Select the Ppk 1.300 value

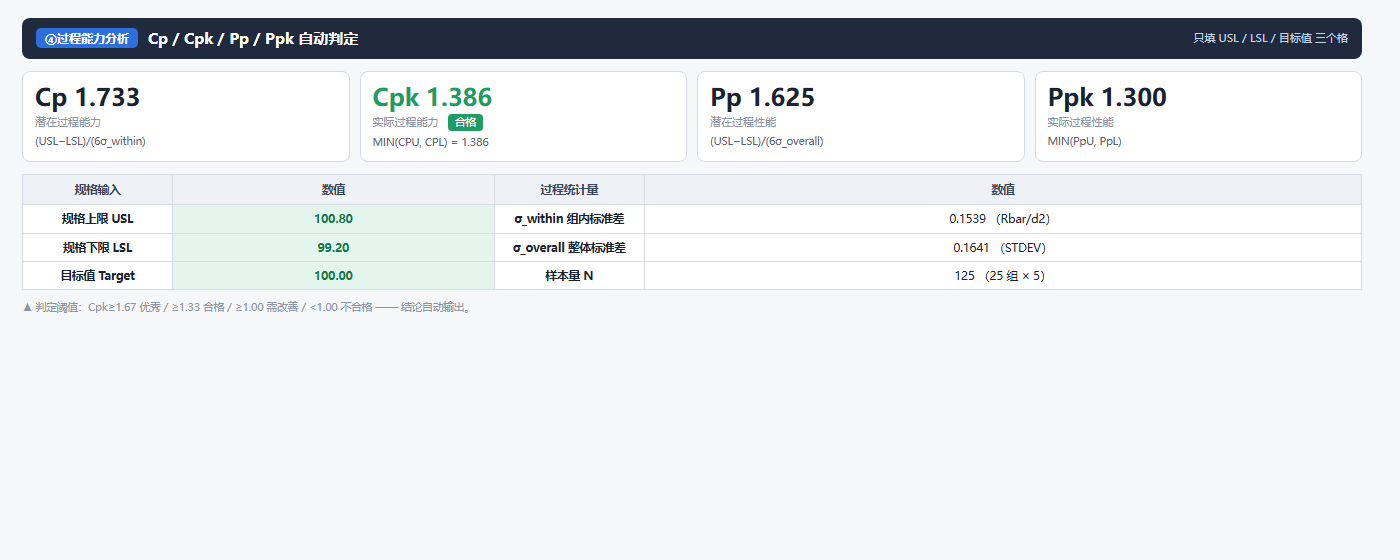click(1107, 97)
